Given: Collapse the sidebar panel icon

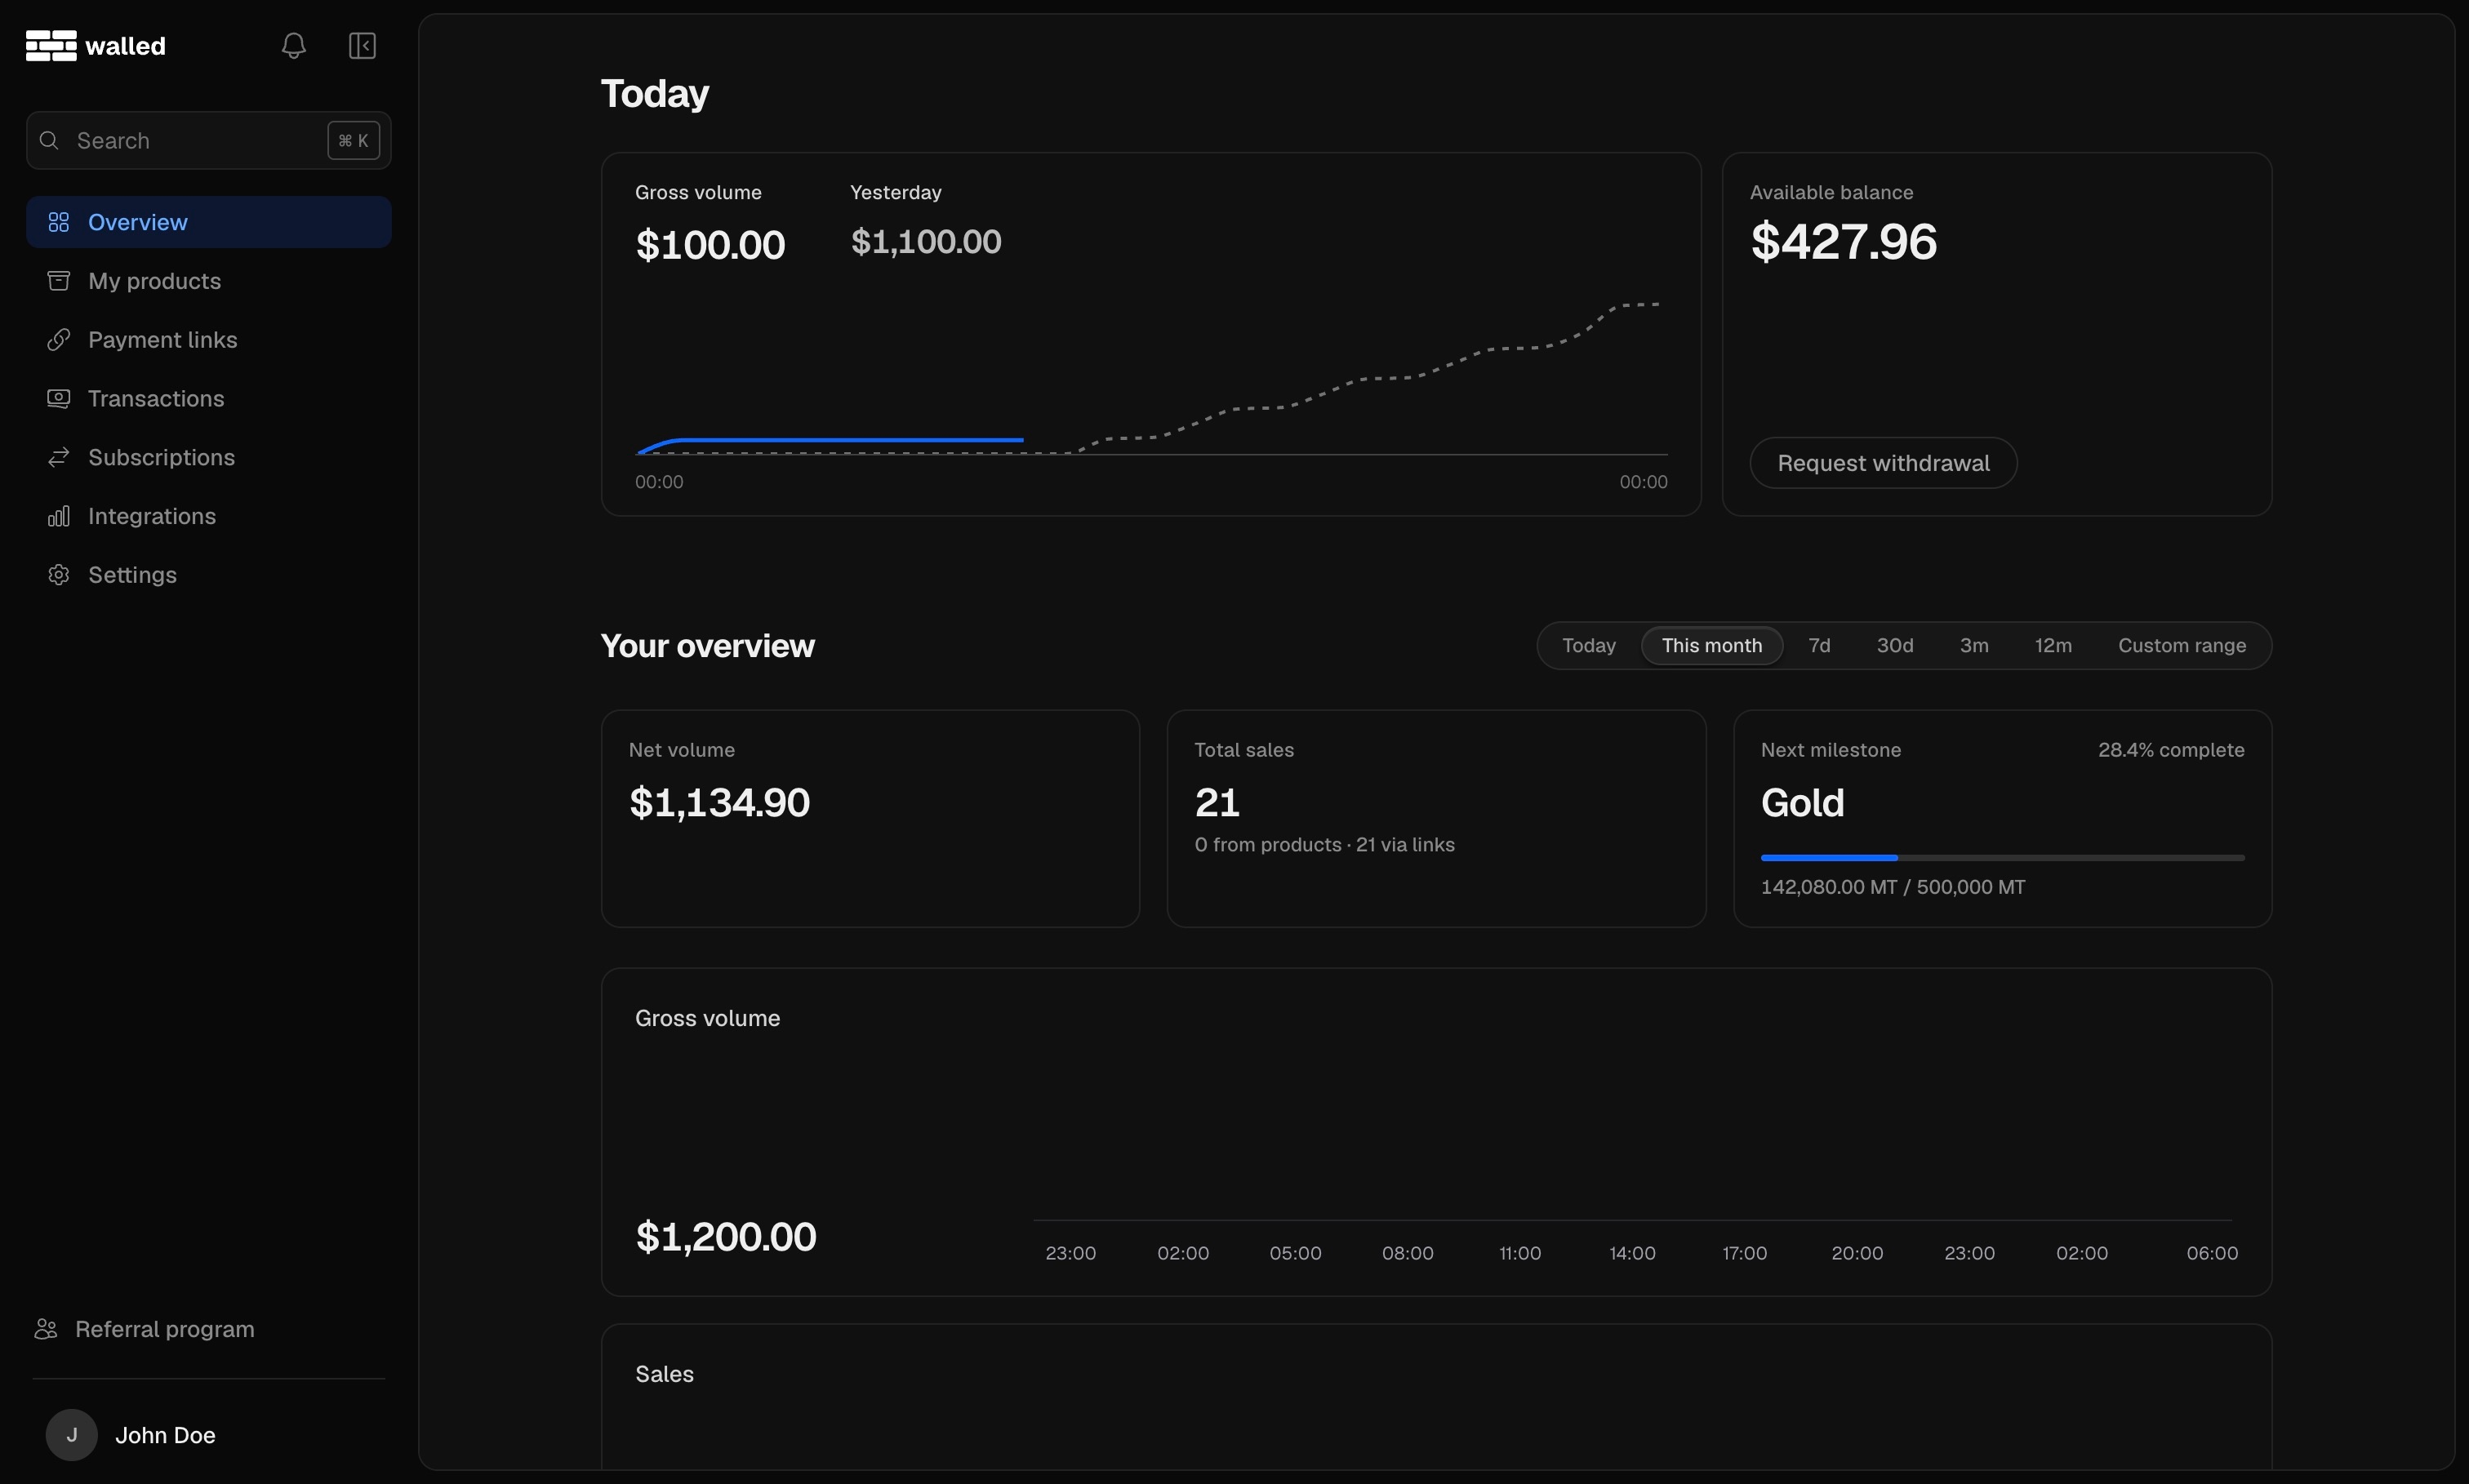Looking at the screenshot, I should pyautogui.click(x=362, y=46).
